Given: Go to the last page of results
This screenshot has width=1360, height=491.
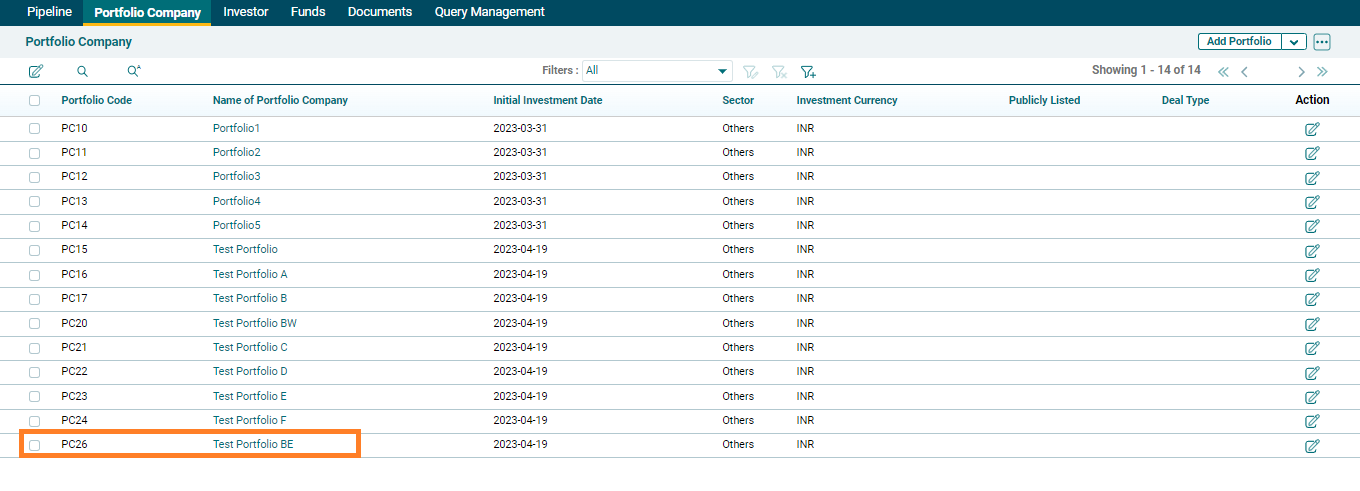Looking at the screenshot, I should [x=1322, y=71].
